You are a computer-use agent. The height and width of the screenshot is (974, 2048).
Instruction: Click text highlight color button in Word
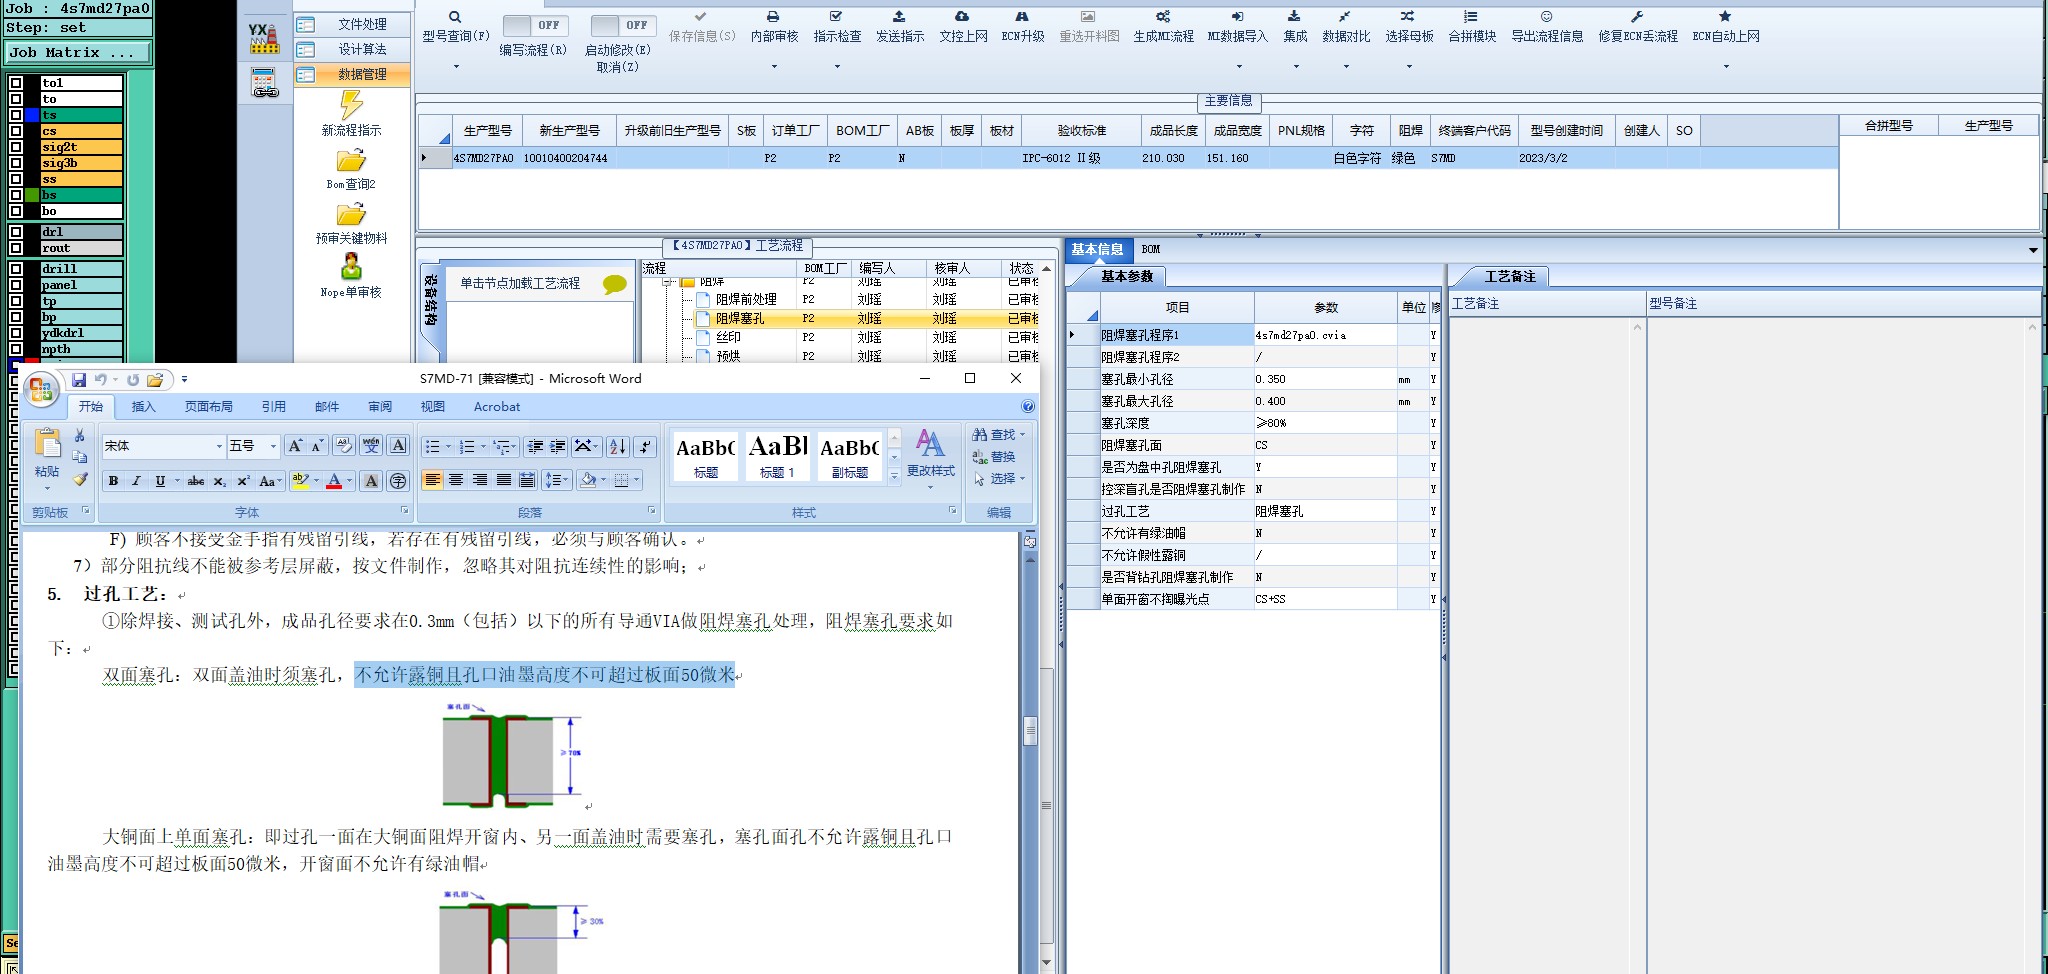tap(299, 481)
